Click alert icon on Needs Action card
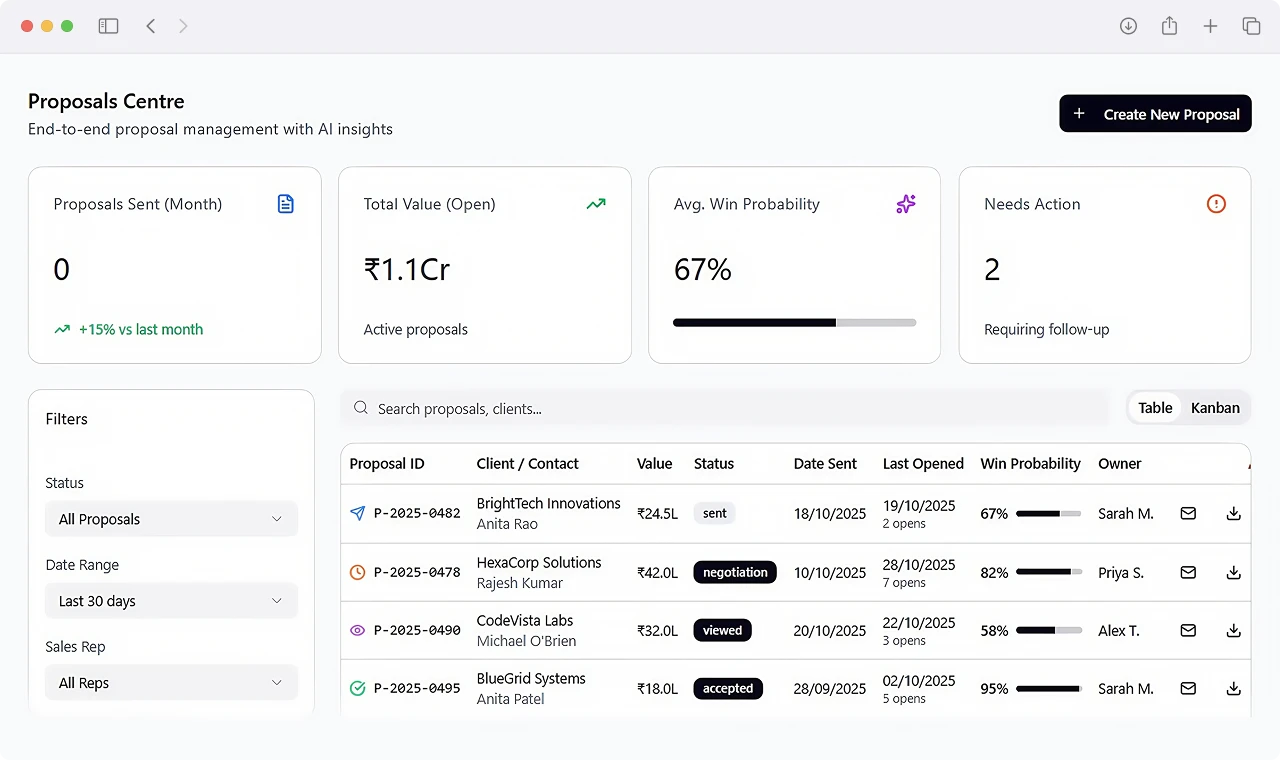The height and width of the screenshot is (760, 1280). click(x=1216, y=204)
